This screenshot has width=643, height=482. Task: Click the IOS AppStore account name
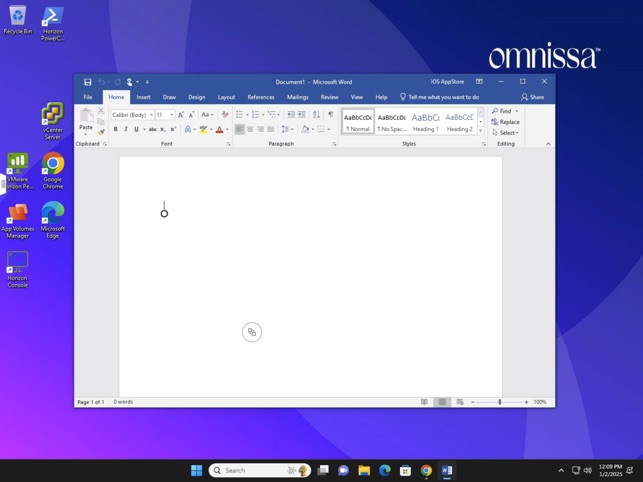pyautogui.click(x=447, y=82)
